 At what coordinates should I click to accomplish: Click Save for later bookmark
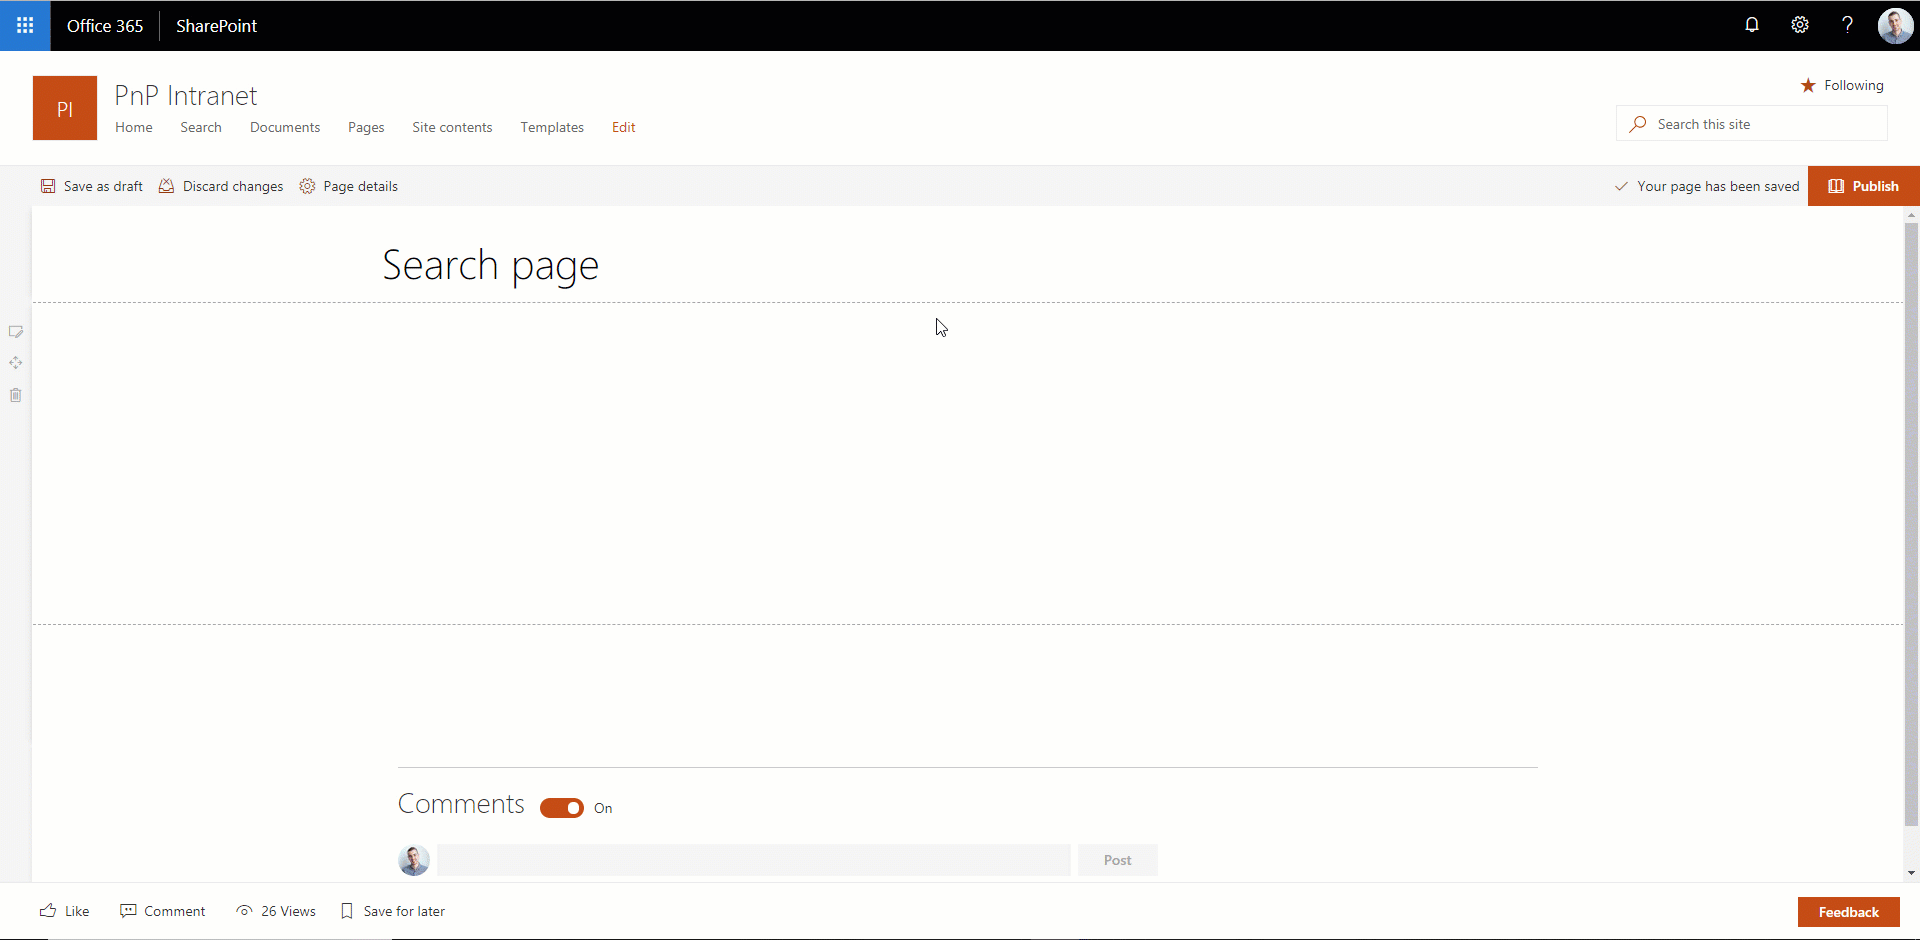pyautogui.click(x=393, y=911)
